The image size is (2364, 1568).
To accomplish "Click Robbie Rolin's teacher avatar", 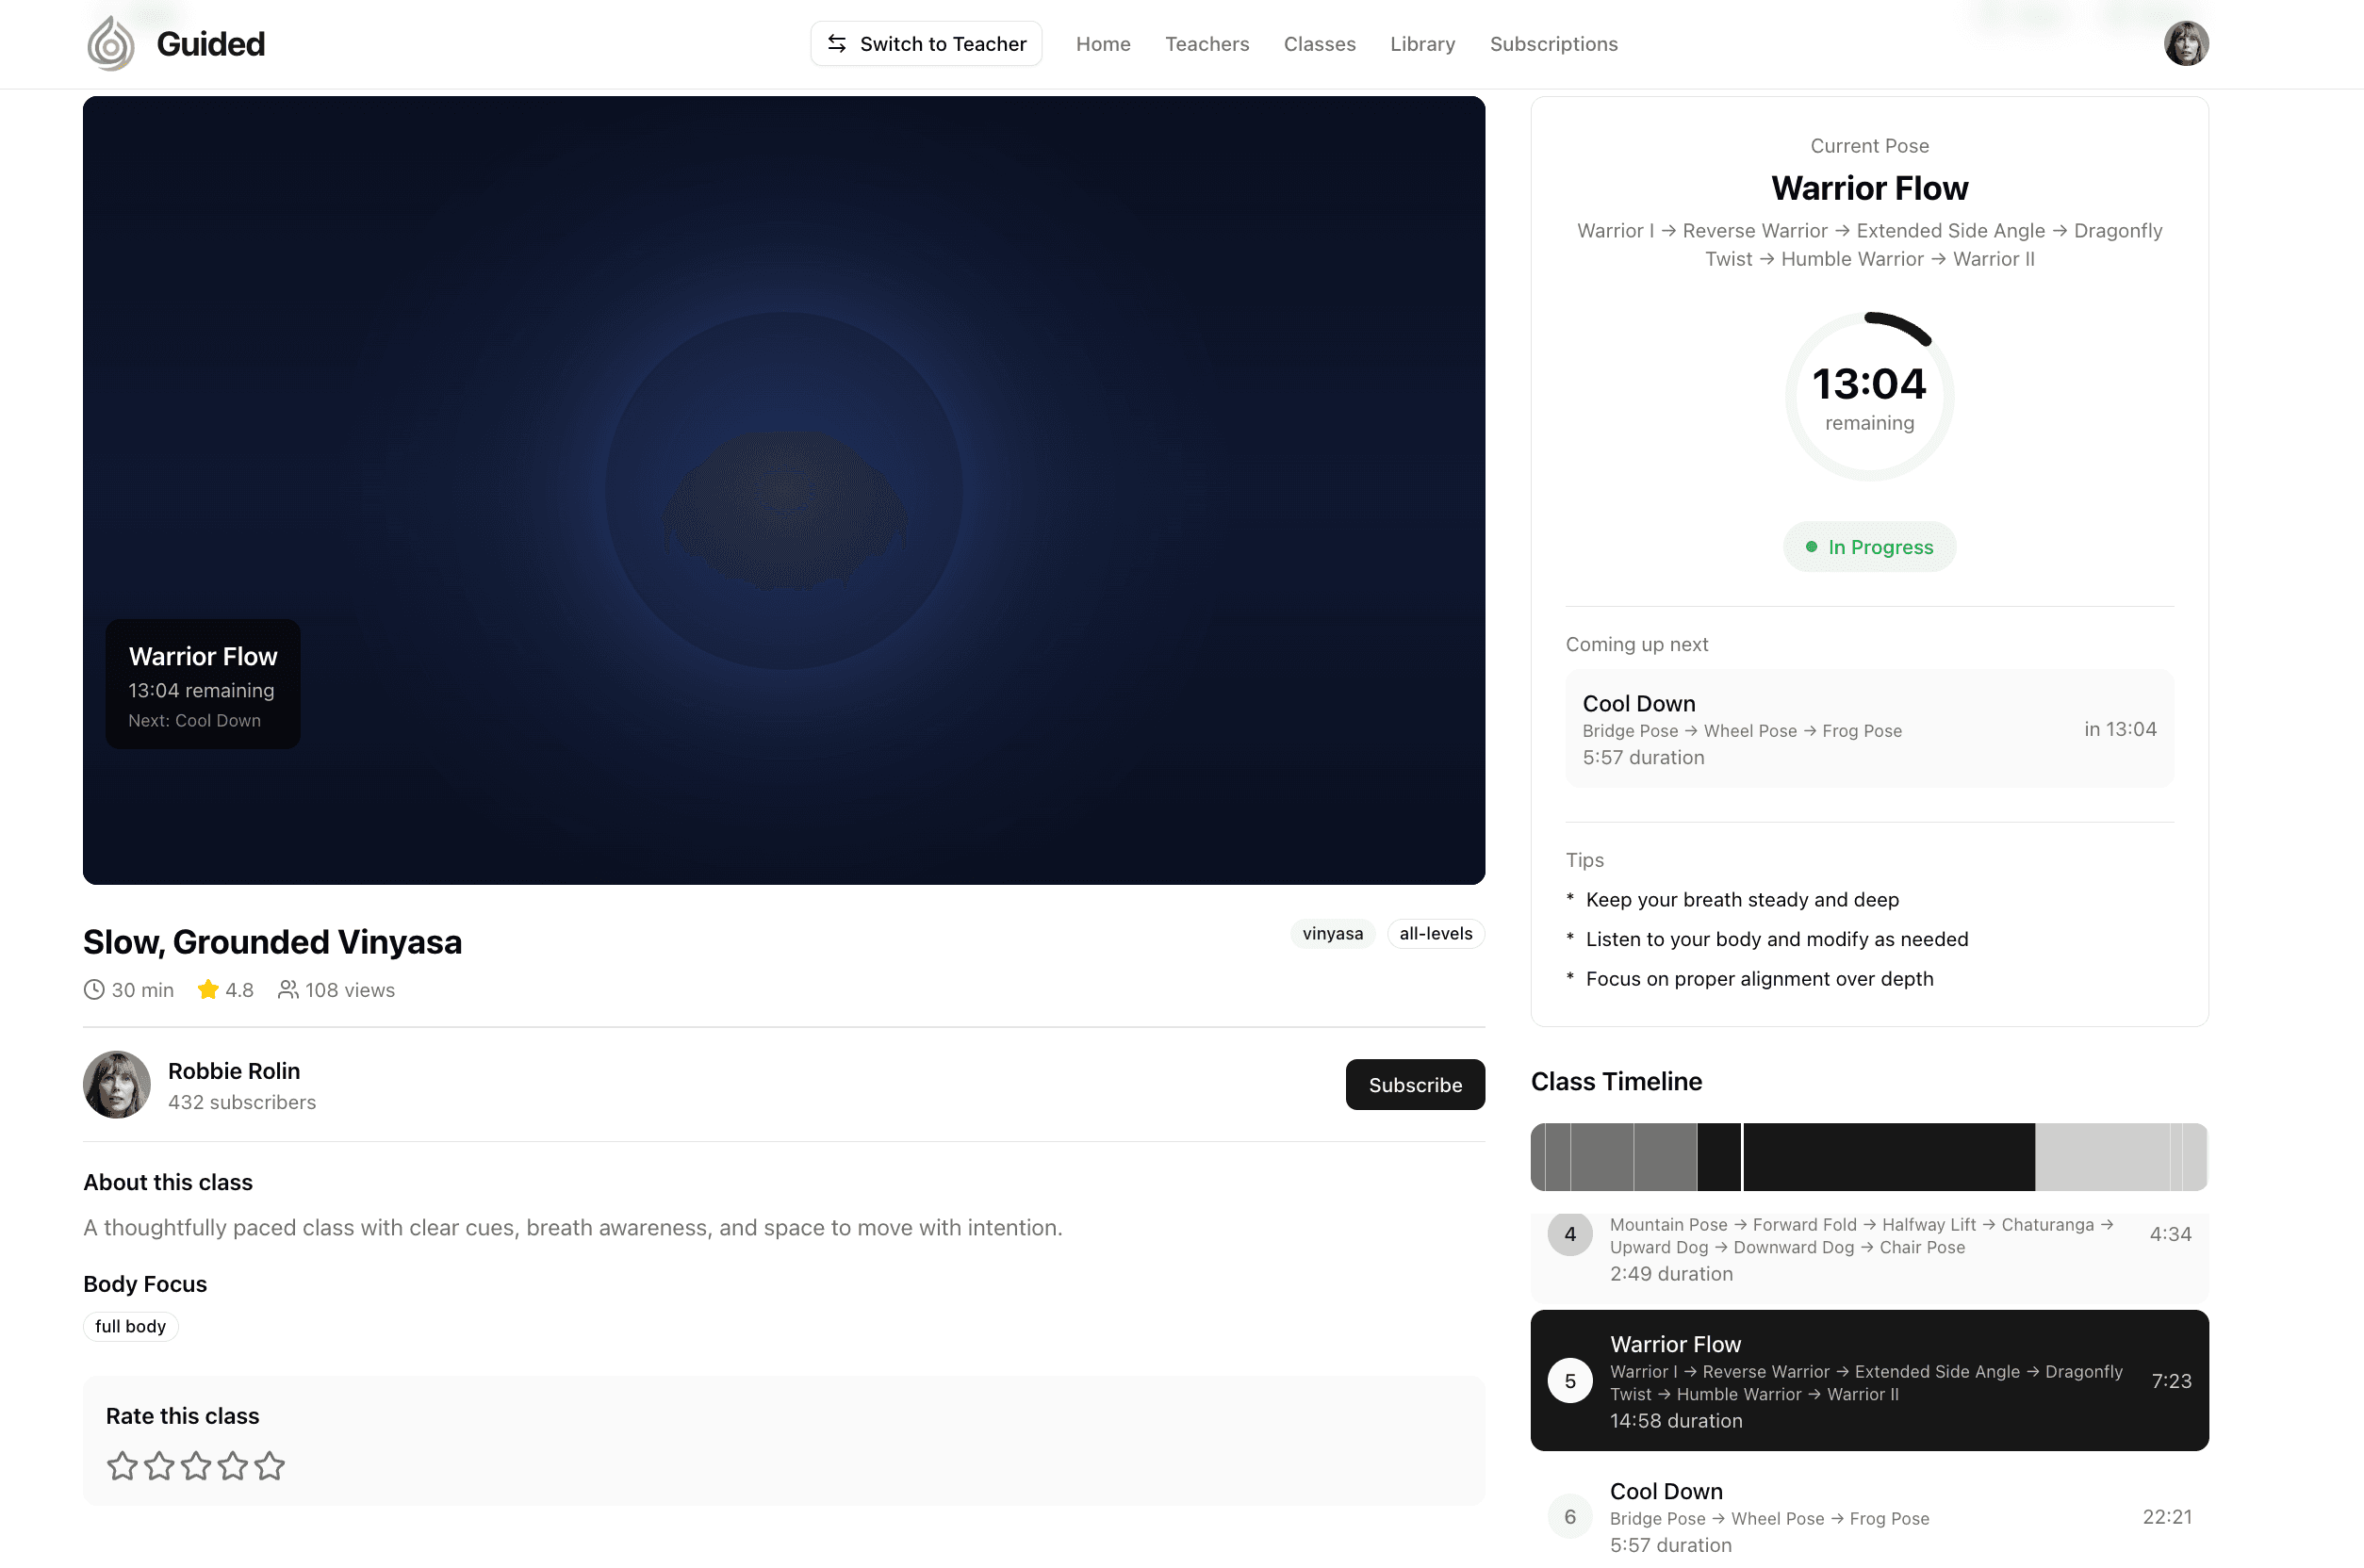I will 117,1085.
